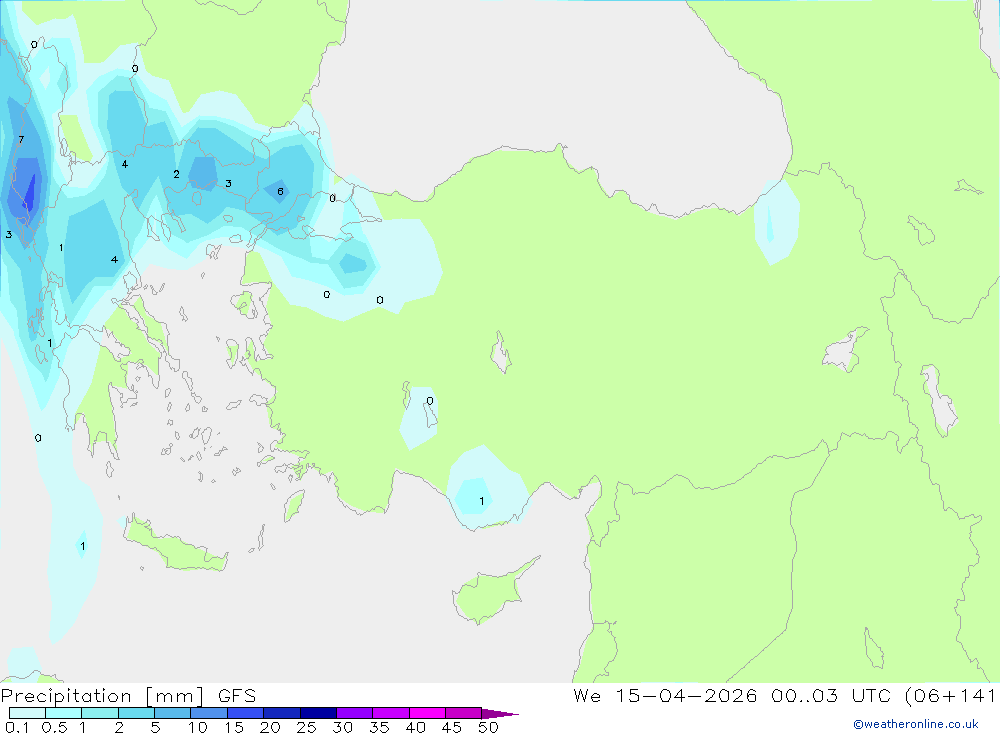This screenshot has width=1000, height=733.
Task: Click the 45 to 50 mm legend swatch
Action: 464,713
